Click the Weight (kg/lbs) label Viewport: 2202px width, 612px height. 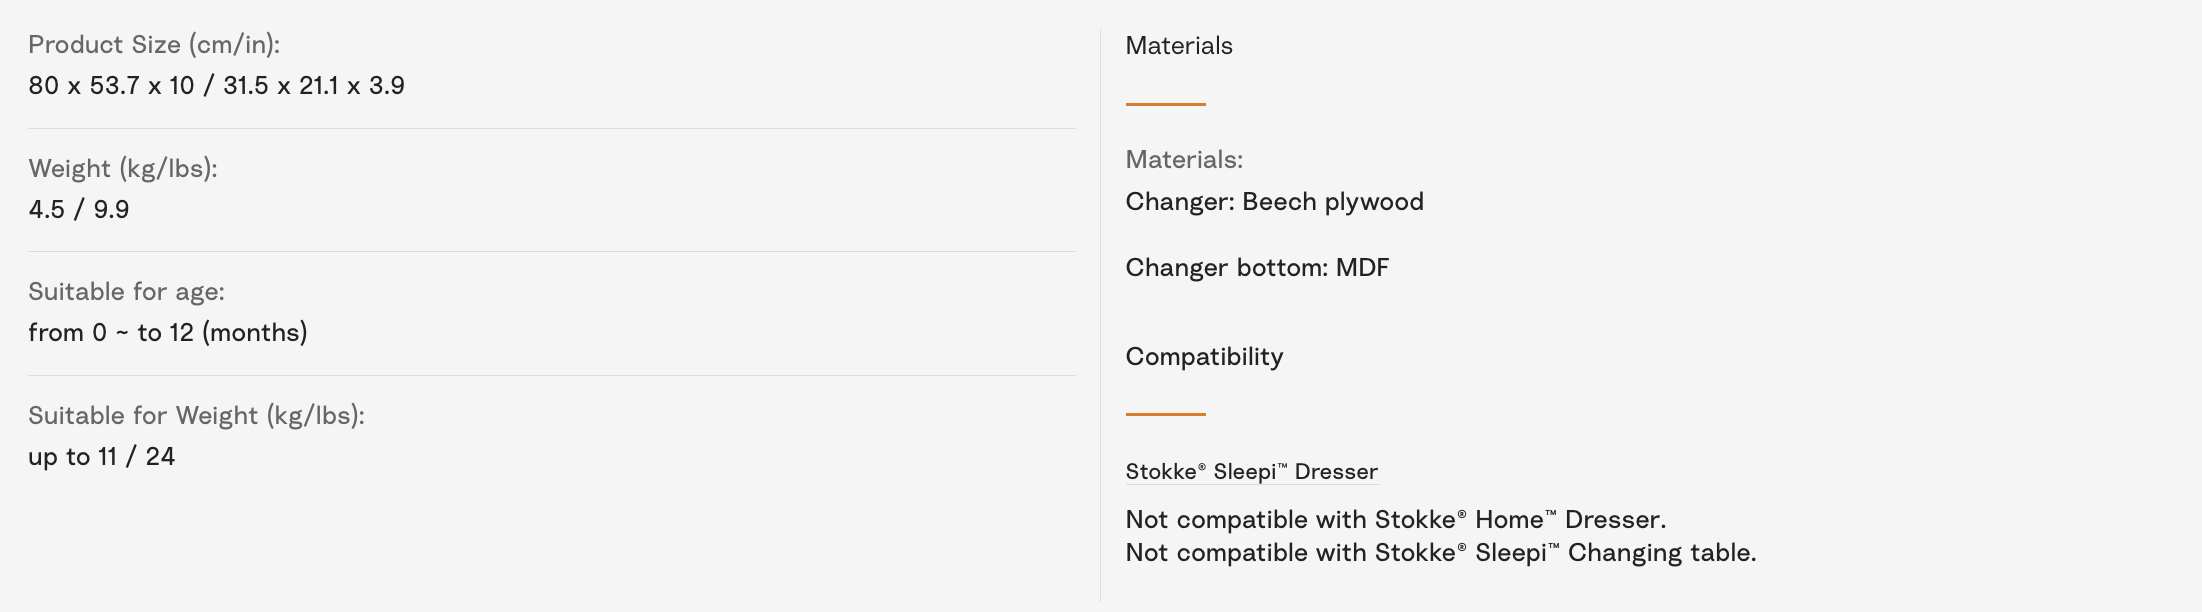click(x=123, y=169)
